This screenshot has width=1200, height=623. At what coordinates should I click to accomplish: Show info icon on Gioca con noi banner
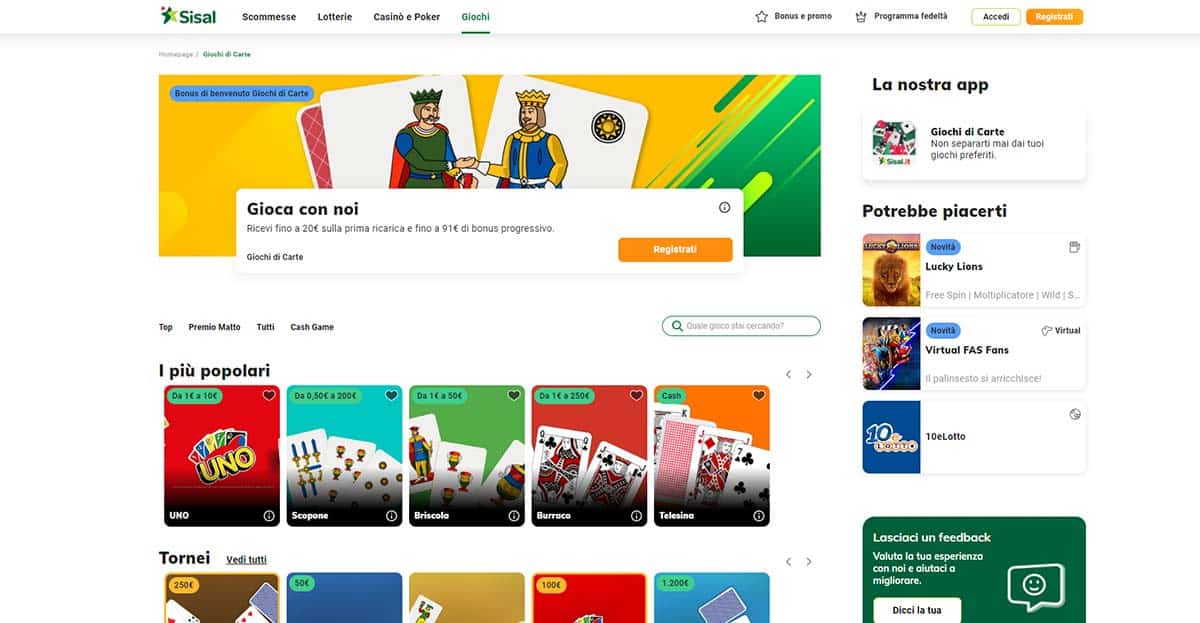[x=724, y=208]
